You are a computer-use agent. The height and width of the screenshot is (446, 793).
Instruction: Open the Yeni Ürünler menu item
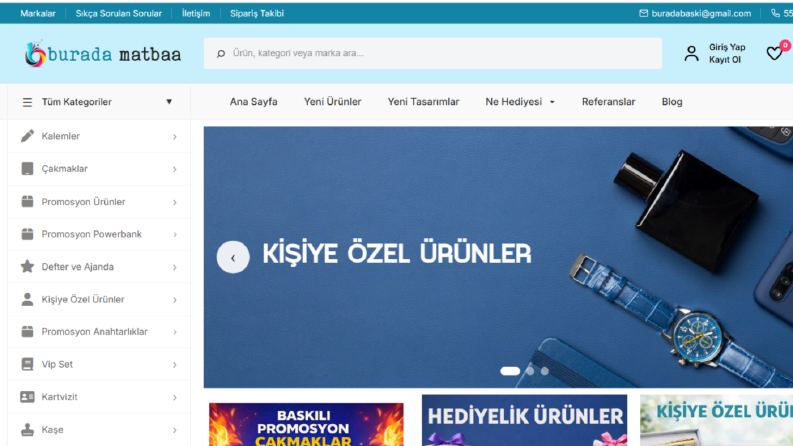(332, 102)
